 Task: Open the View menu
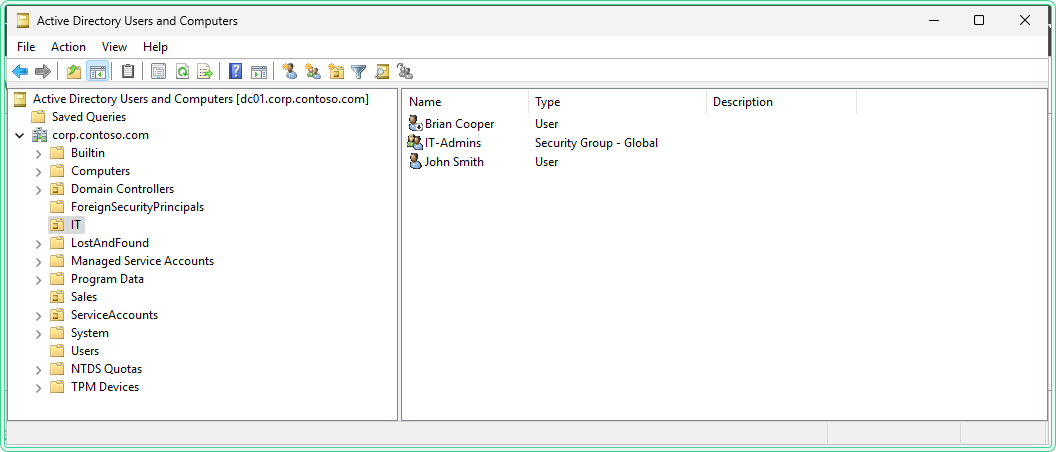click(x=114, y=46)
